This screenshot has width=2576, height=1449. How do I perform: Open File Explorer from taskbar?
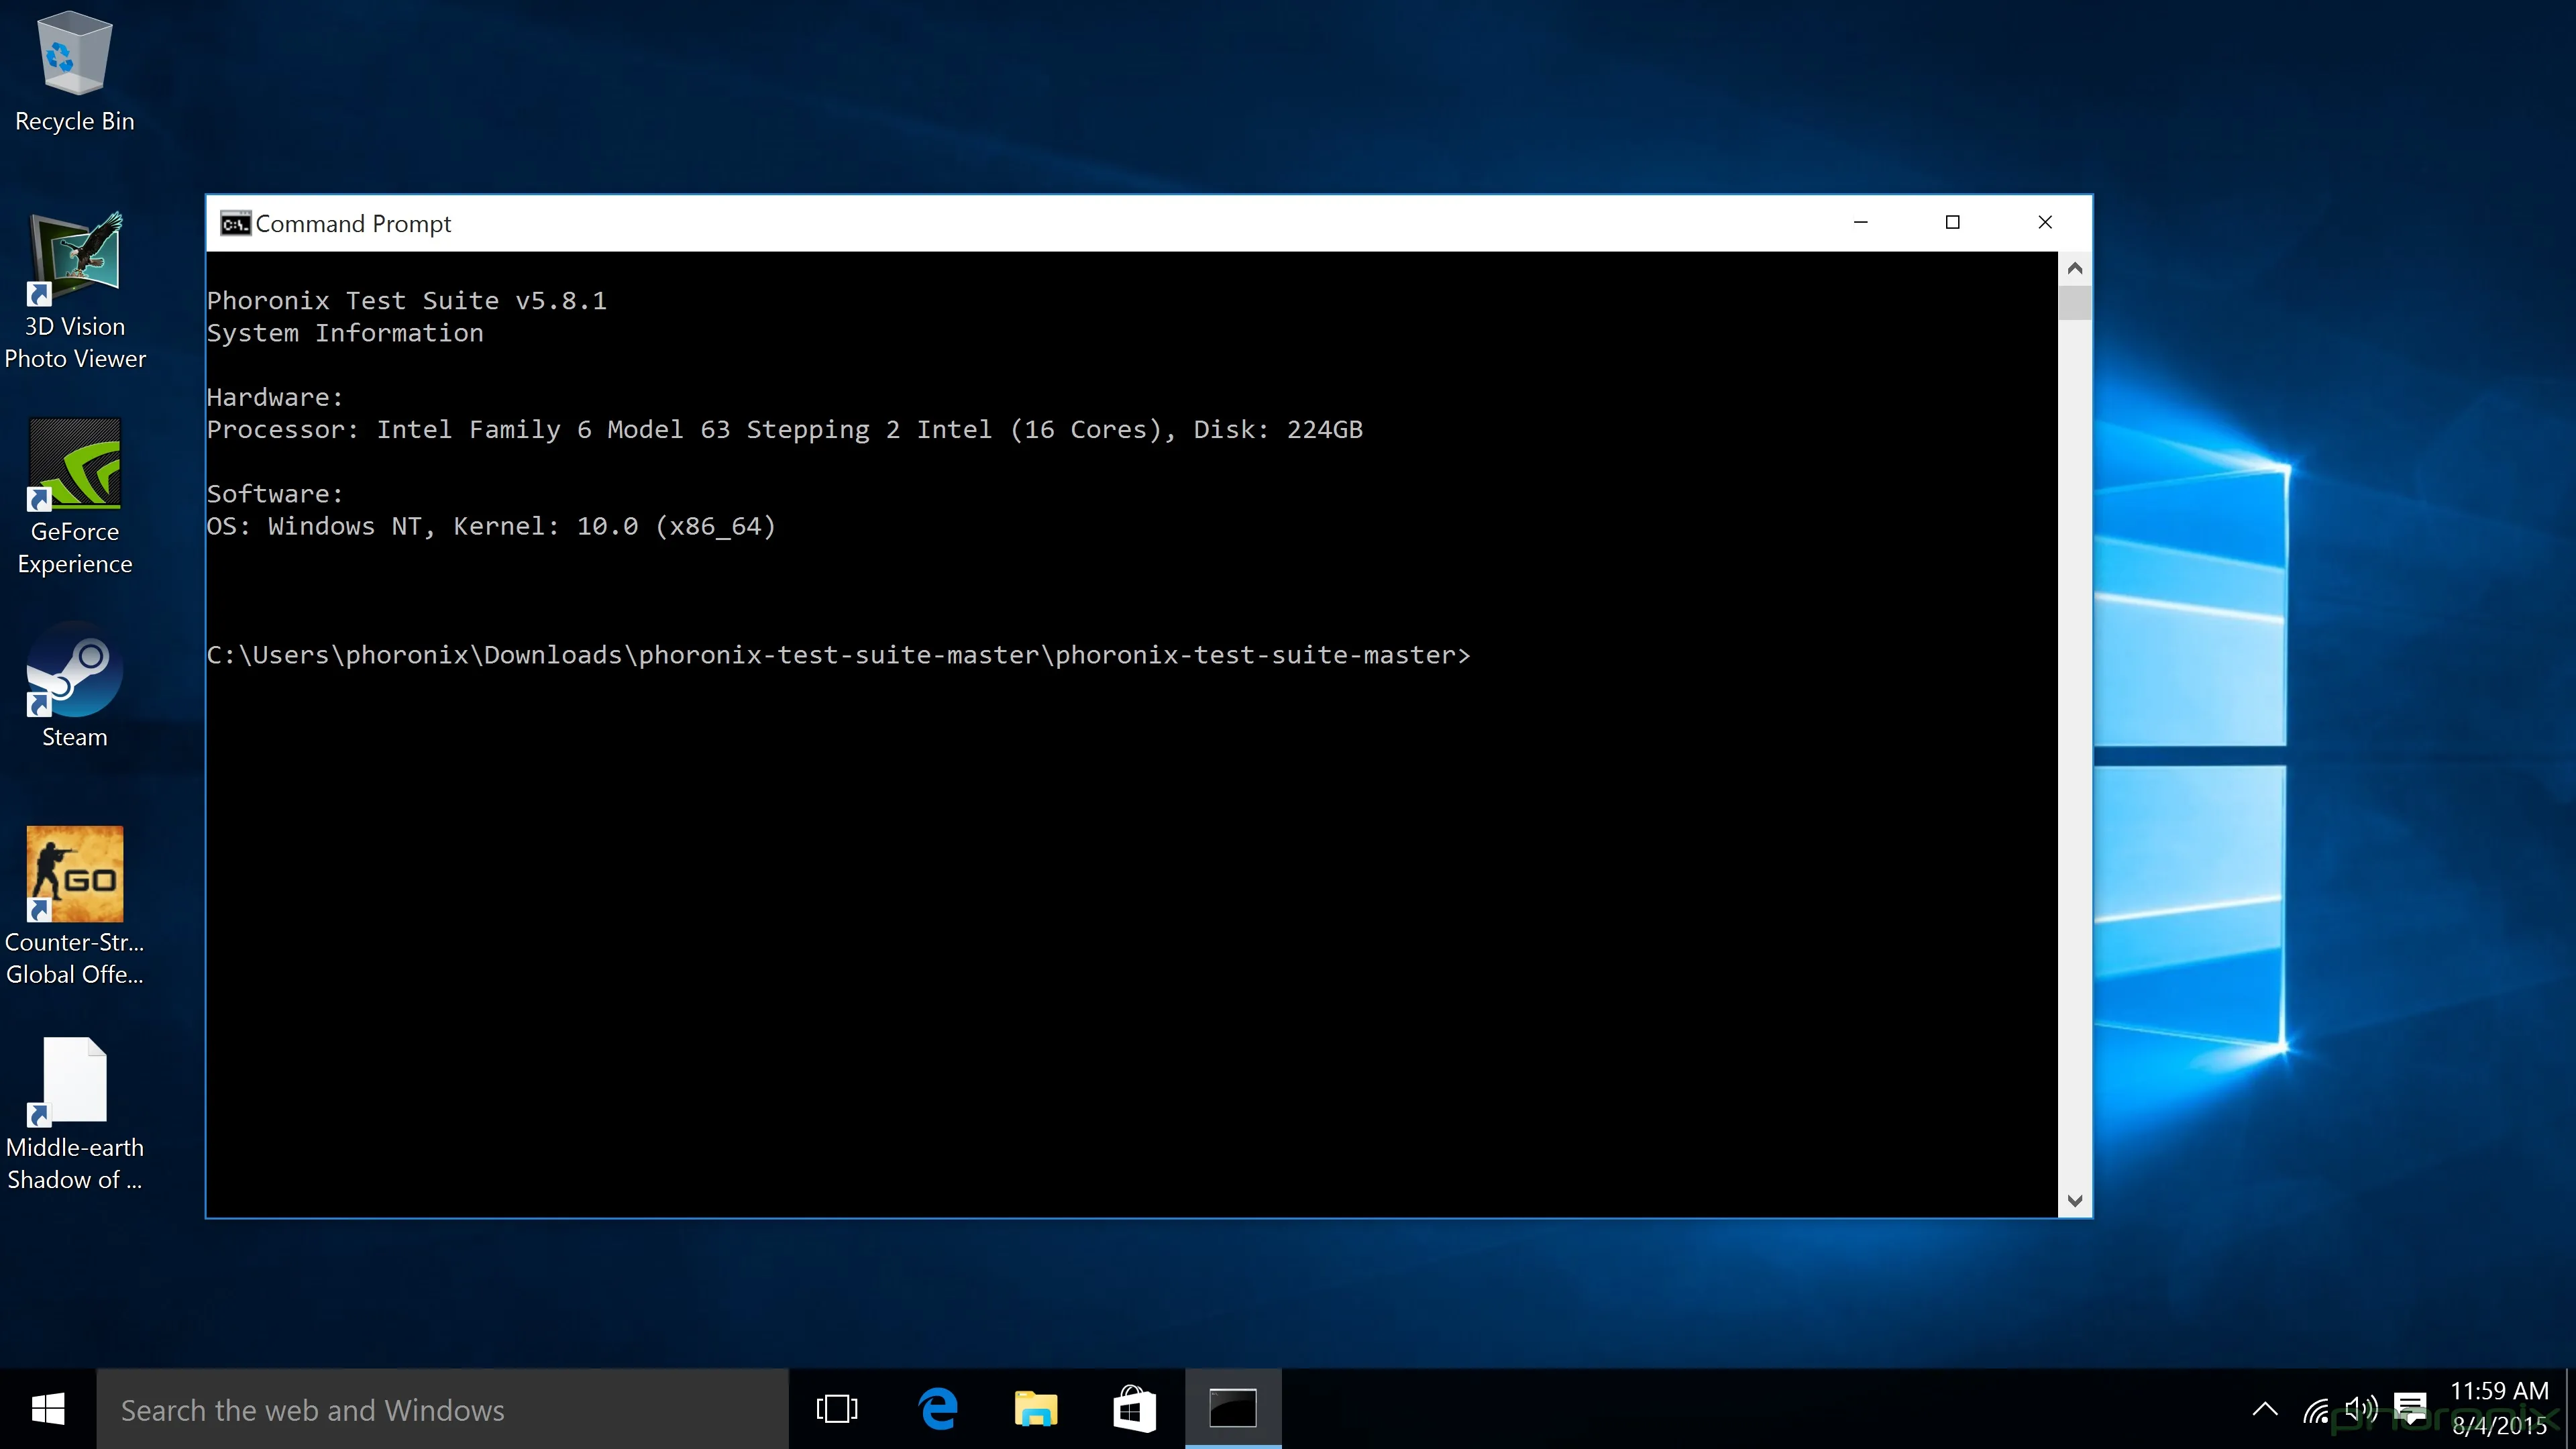(1035, 1410)
